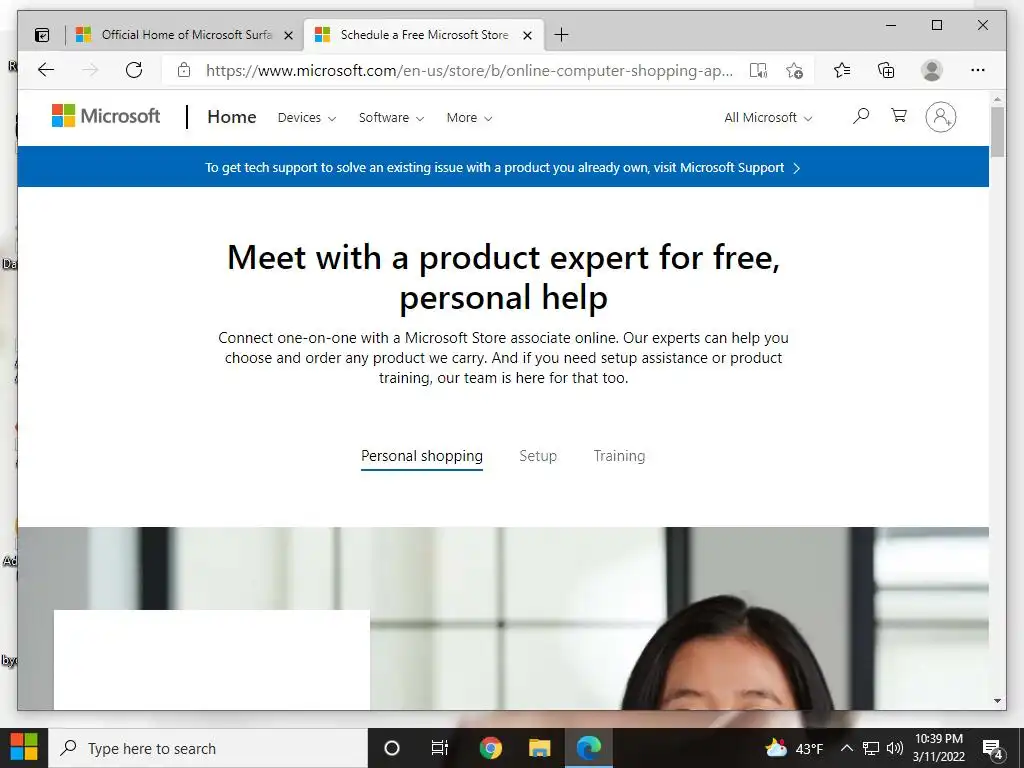Open File Explorer from taskbar
The width and height of the screenshot is (1024, 768).
tap(539, 748)
